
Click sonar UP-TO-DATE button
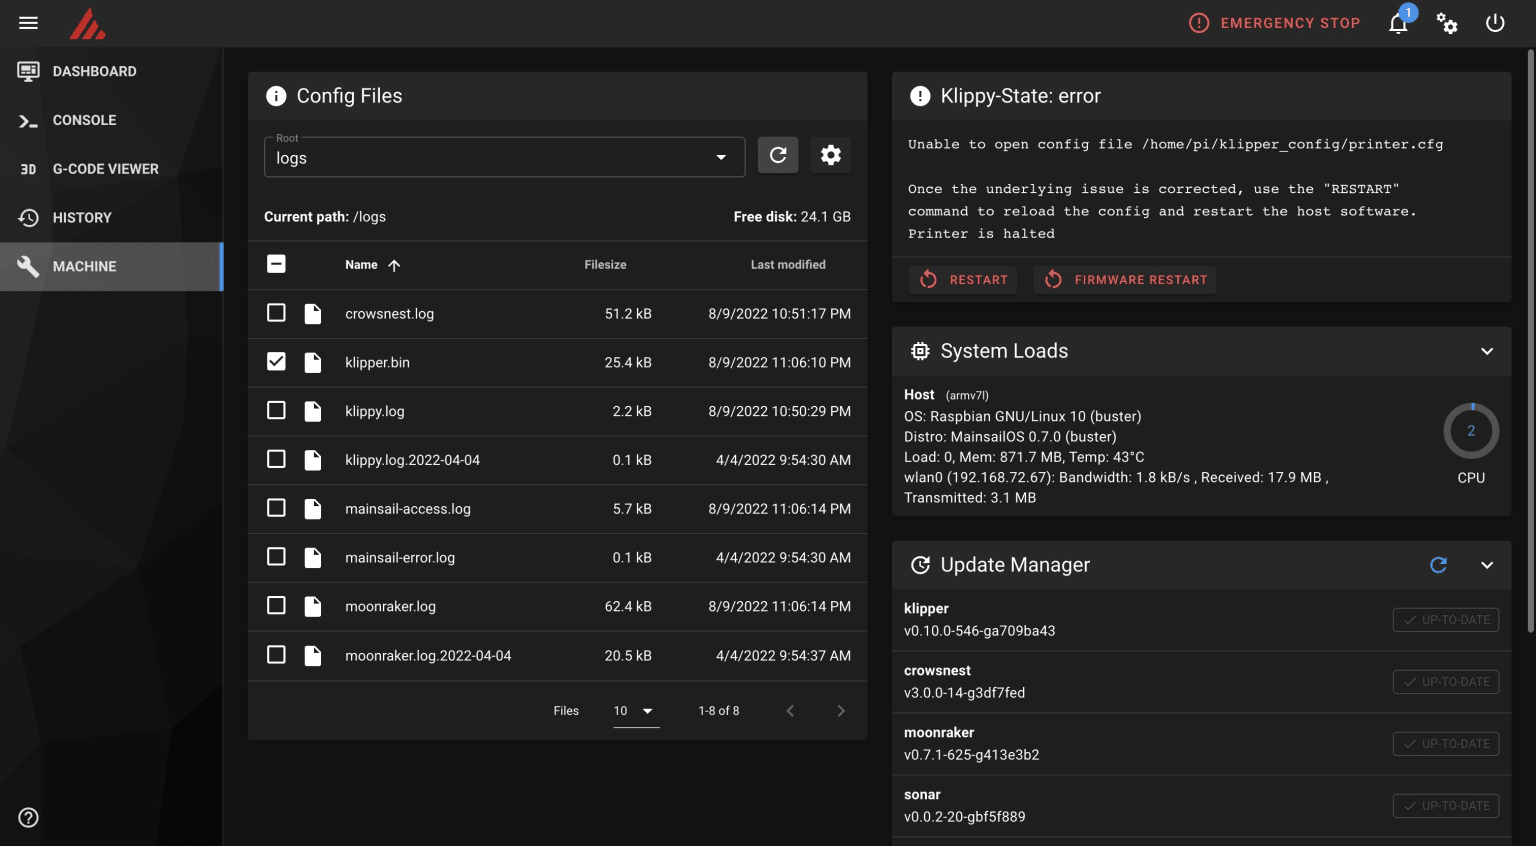click(1446, 806)
